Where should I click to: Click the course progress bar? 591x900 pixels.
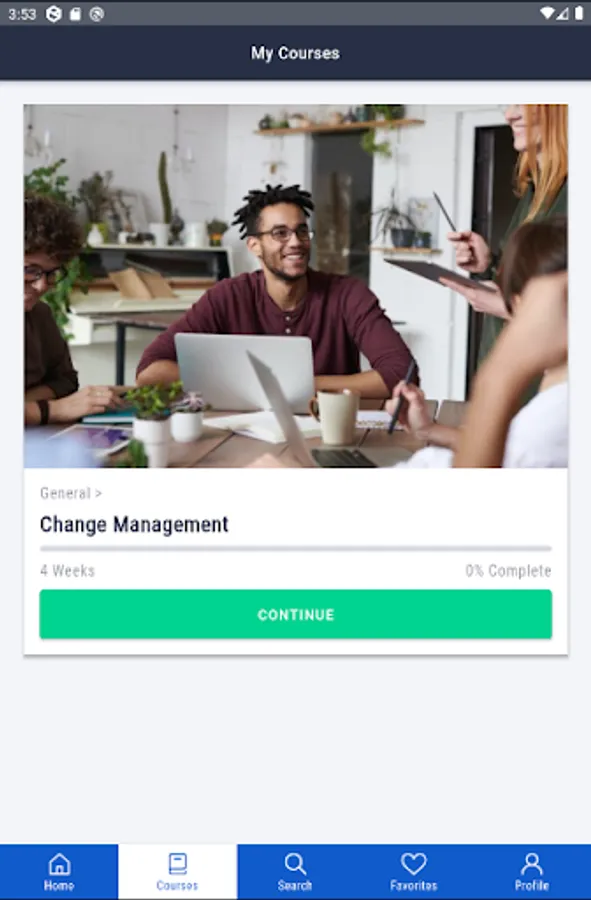pyautogui.click(x=296, y=549)
